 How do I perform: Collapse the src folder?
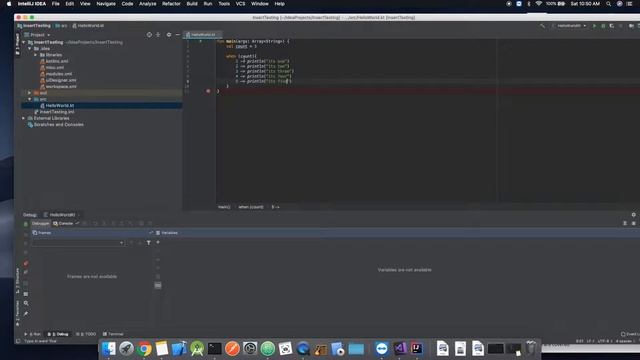[x=29, y=99]
